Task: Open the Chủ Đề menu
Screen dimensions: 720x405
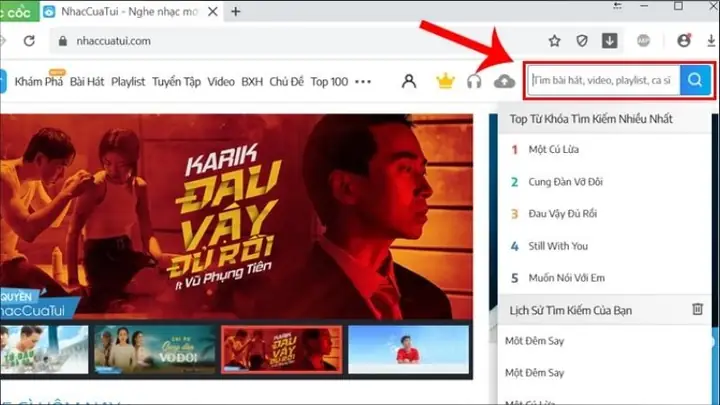Action: click(287, 82)
